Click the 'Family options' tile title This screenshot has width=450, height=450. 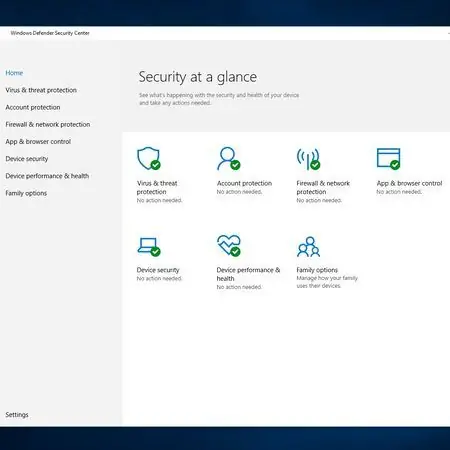(317, 270)
